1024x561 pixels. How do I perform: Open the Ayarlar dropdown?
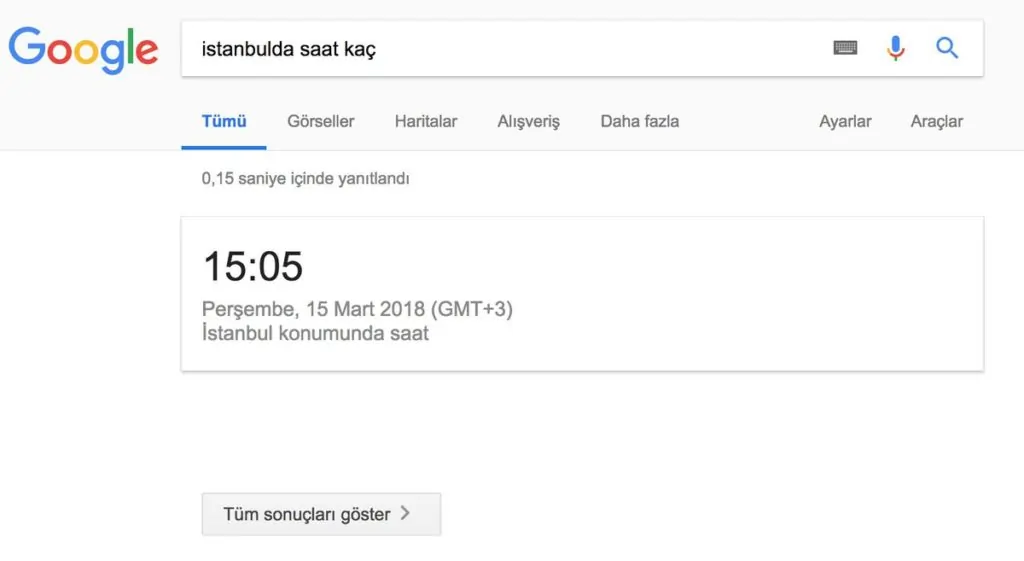(x=845, y=122)
